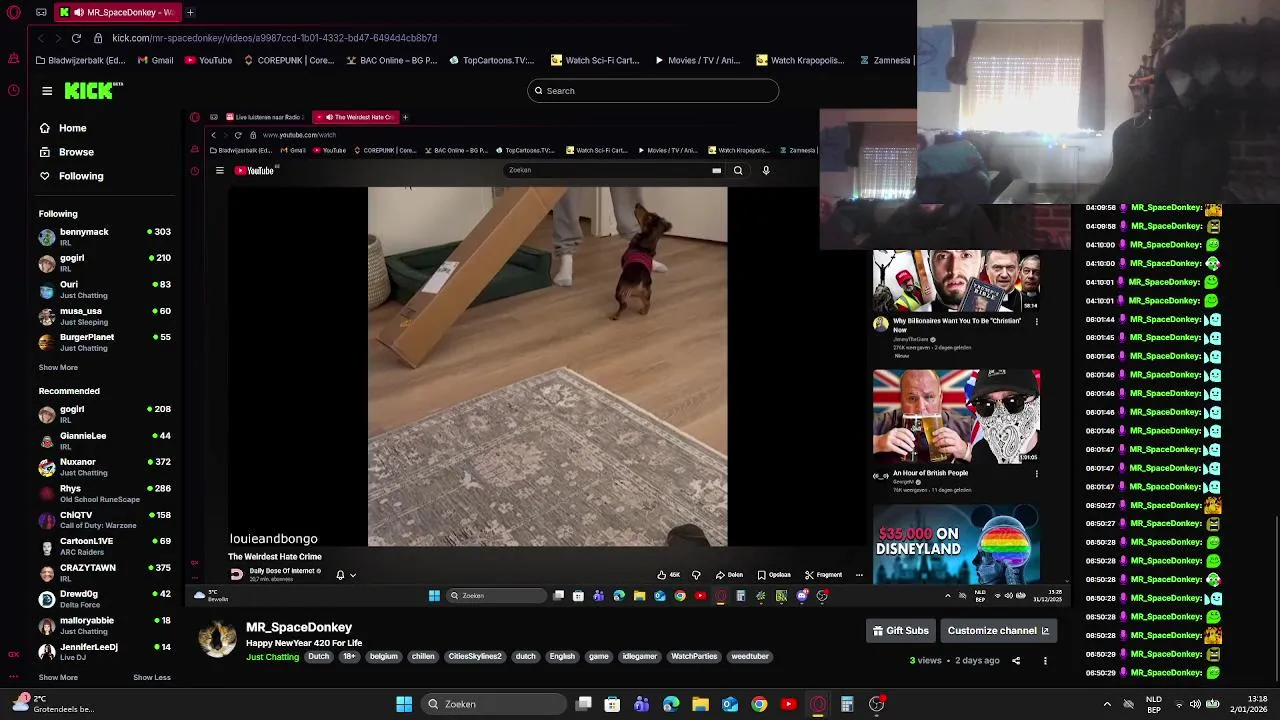Click the Customize channel button
This screenshot has height=720, width=1280.
tap(998, 631)
